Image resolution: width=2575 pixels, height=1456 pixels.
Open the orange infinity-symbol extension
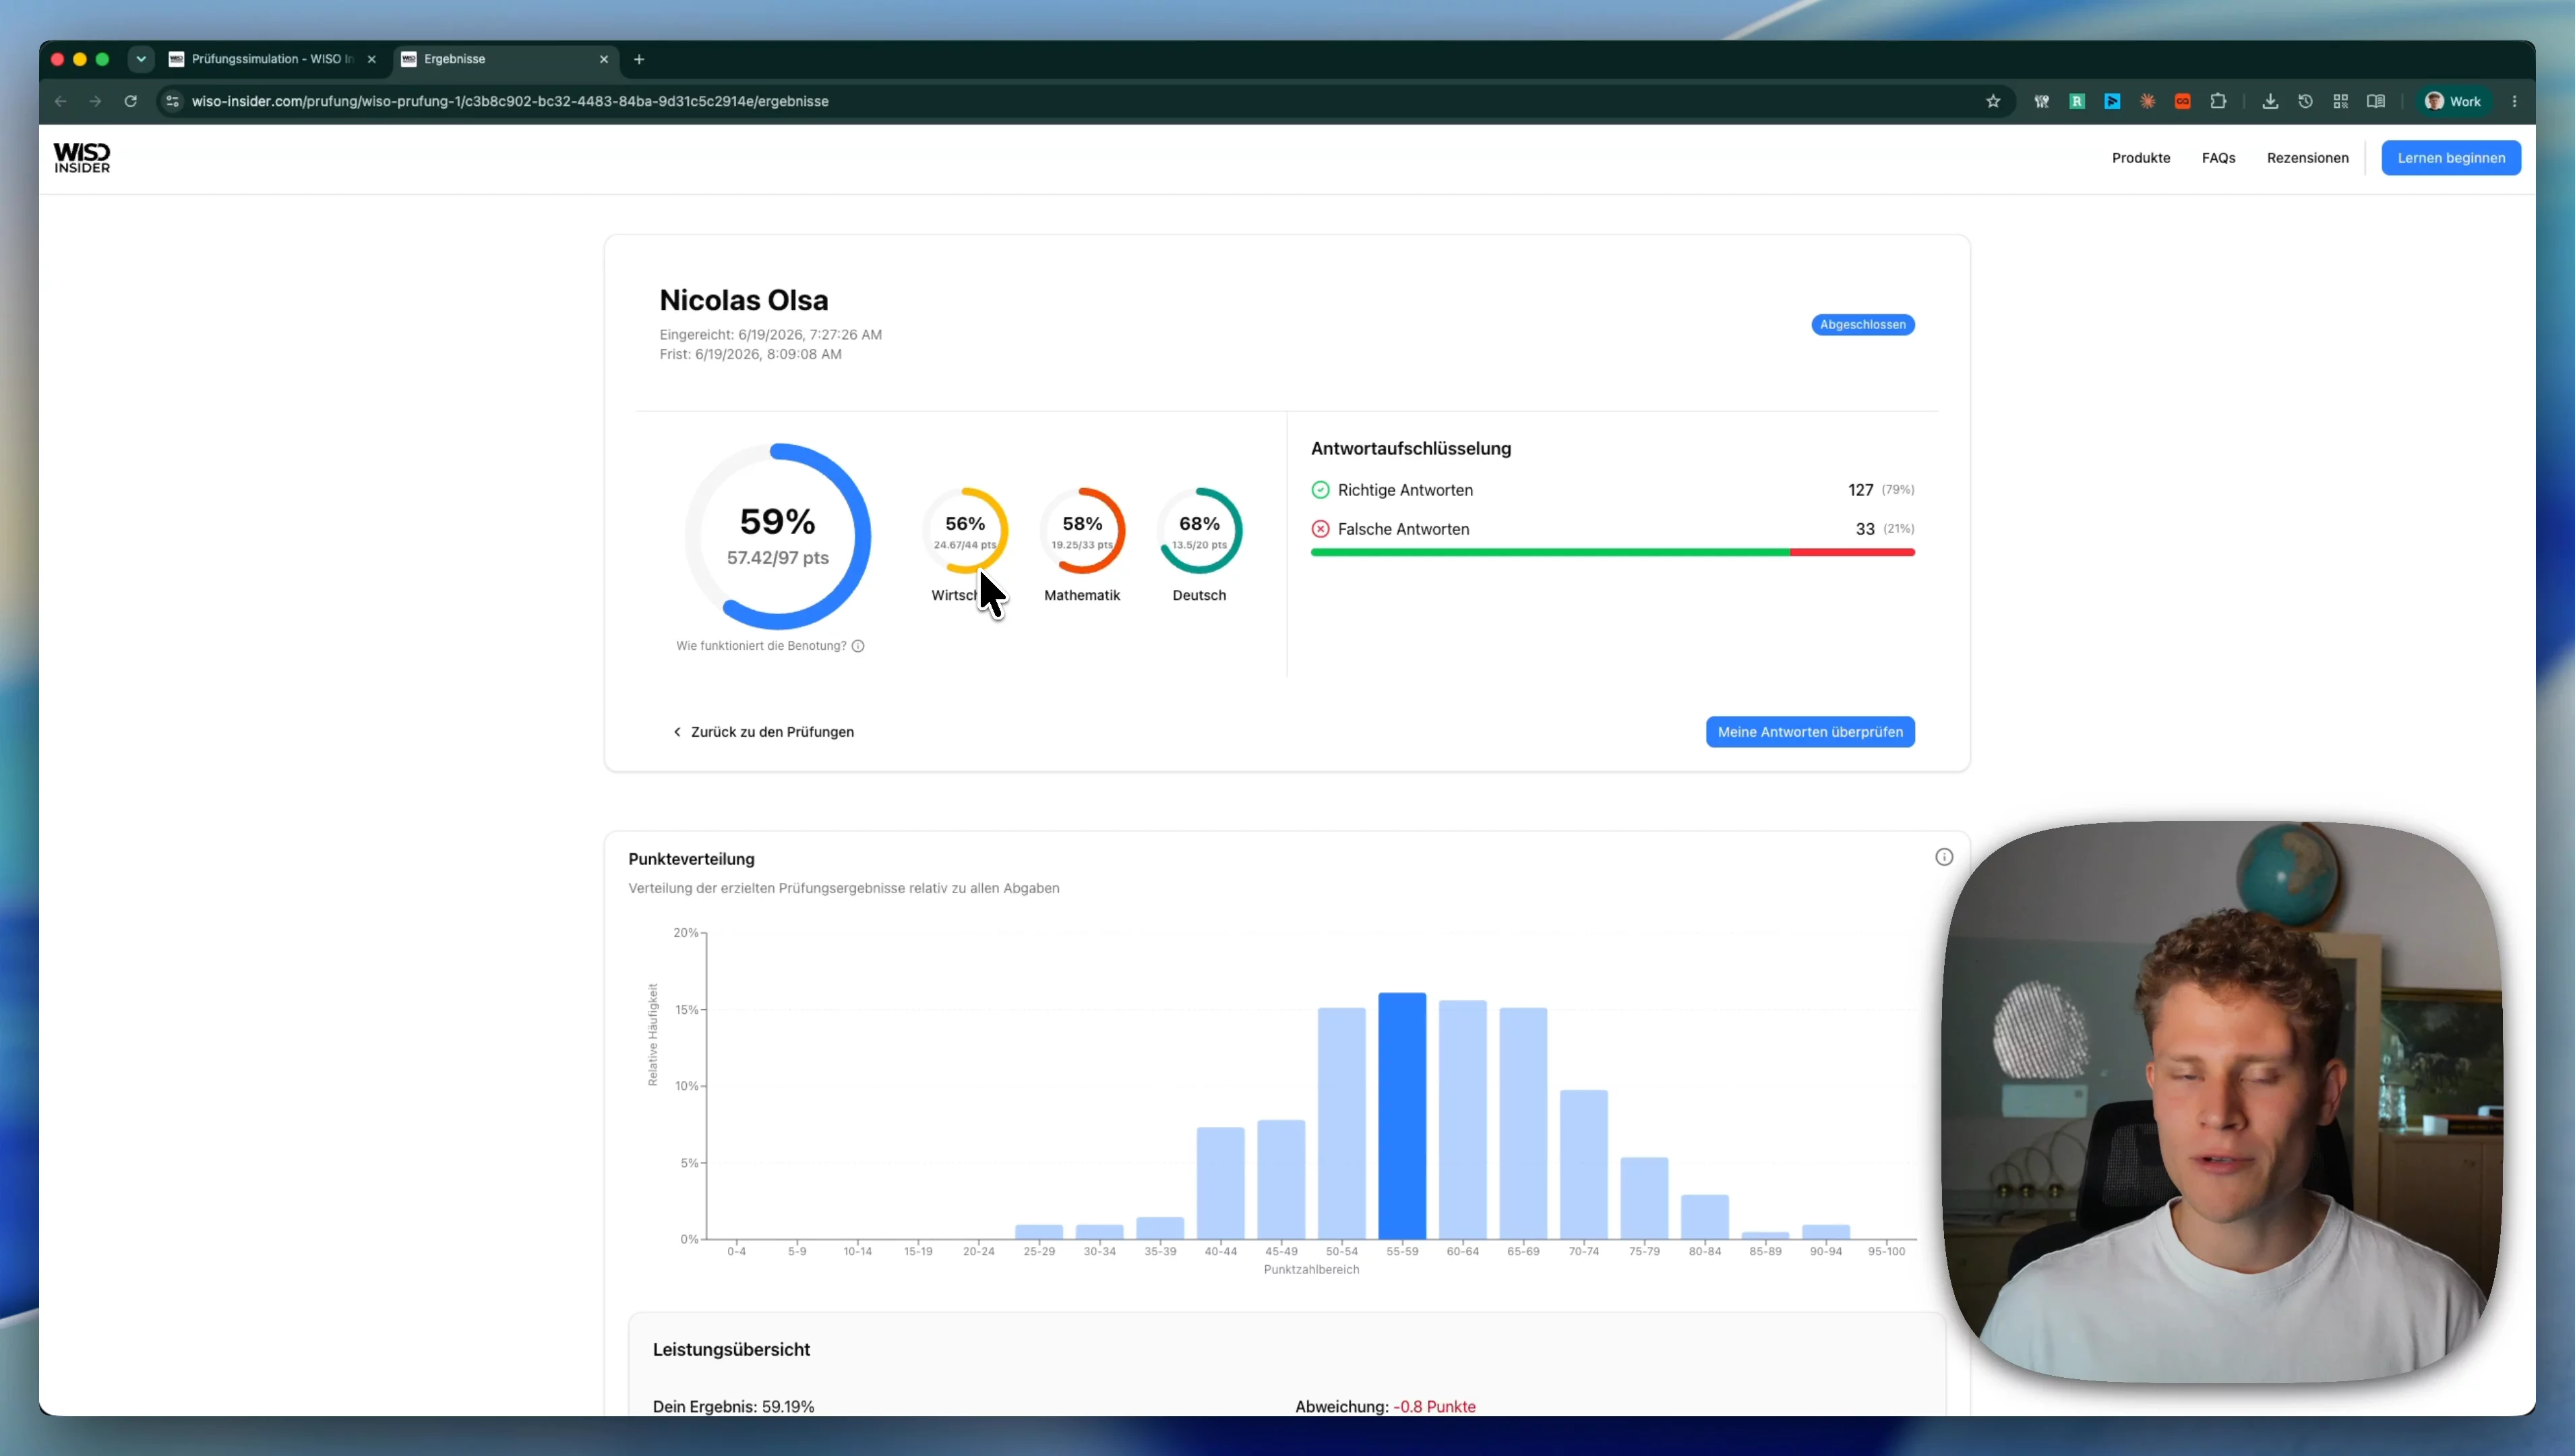(x=2183, y=101)
